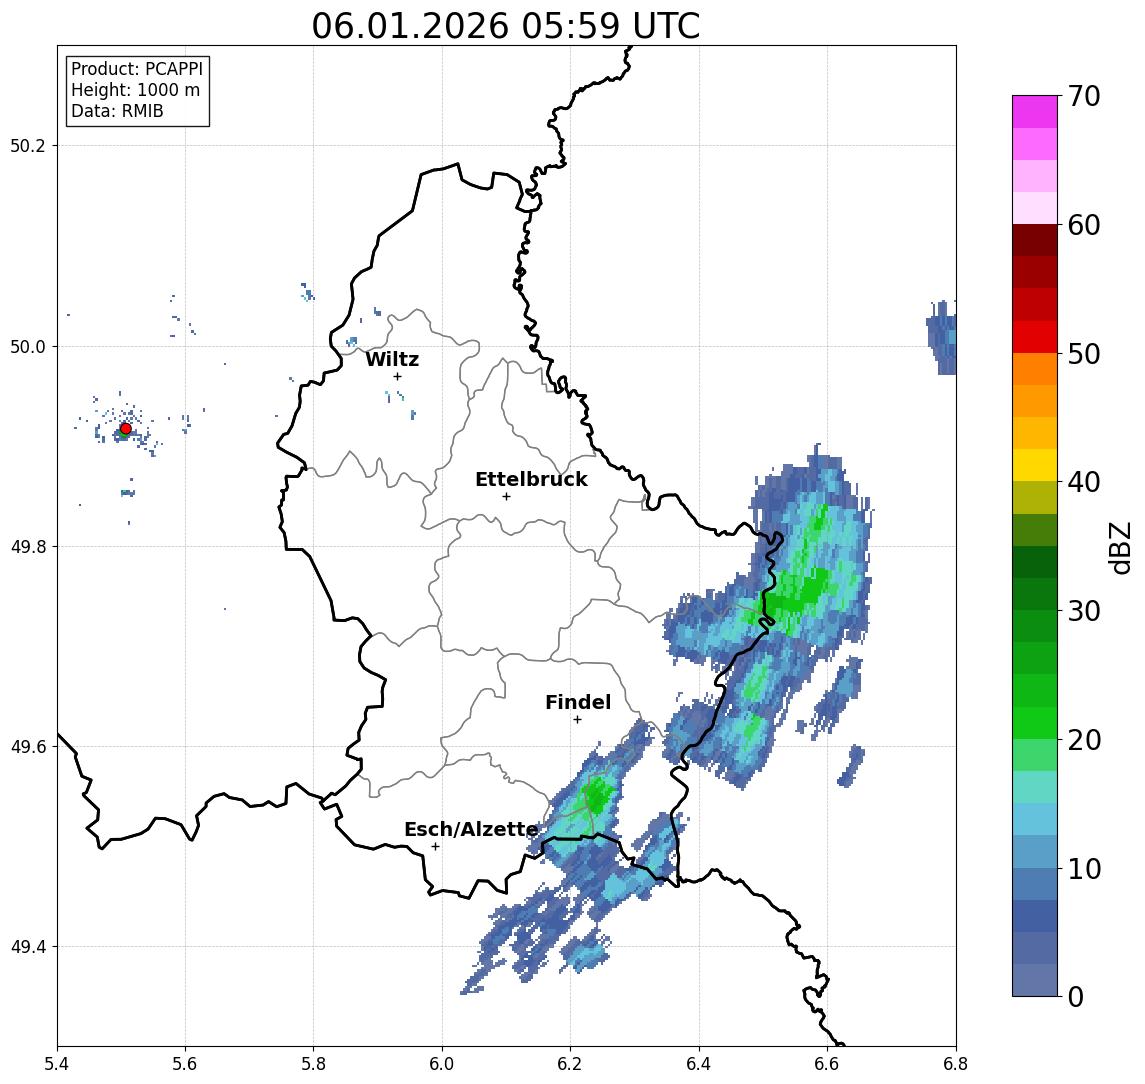Image resolution: width=1145 pixels, height=1084 pixels.
Task: Click the 6.6 longitude axis label
Action: (x=827, y=1064)
